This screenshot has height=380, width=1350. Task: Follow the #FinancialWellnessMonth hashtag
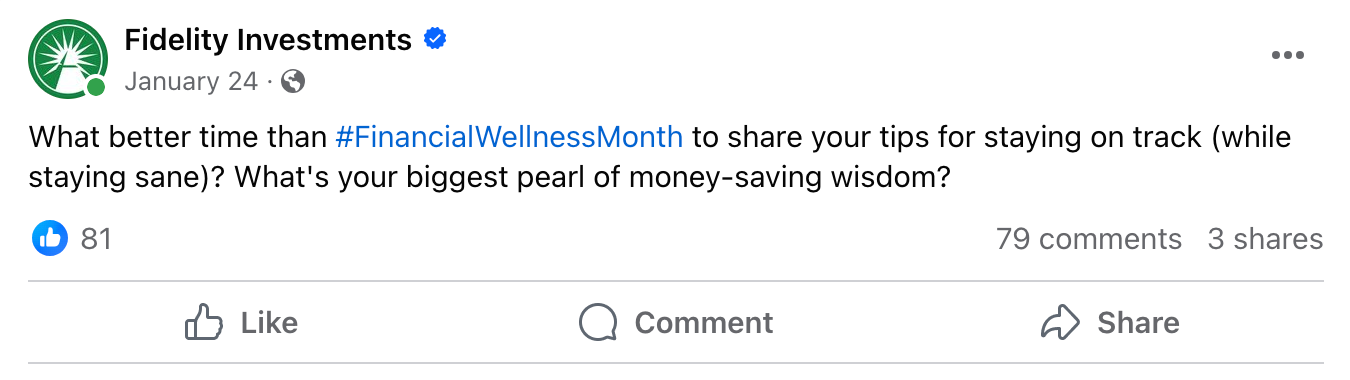(x=510, y=136)
